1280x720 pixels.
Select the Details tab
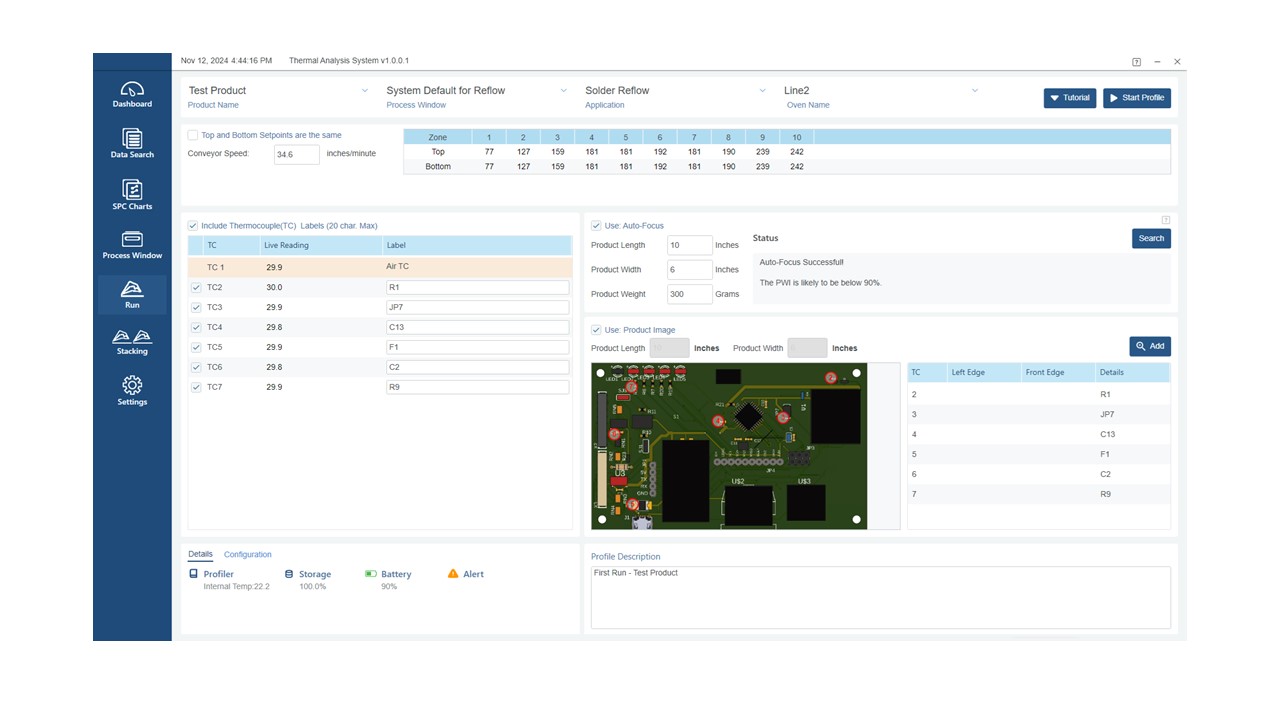pyautogui.click(x=200, y=554)
